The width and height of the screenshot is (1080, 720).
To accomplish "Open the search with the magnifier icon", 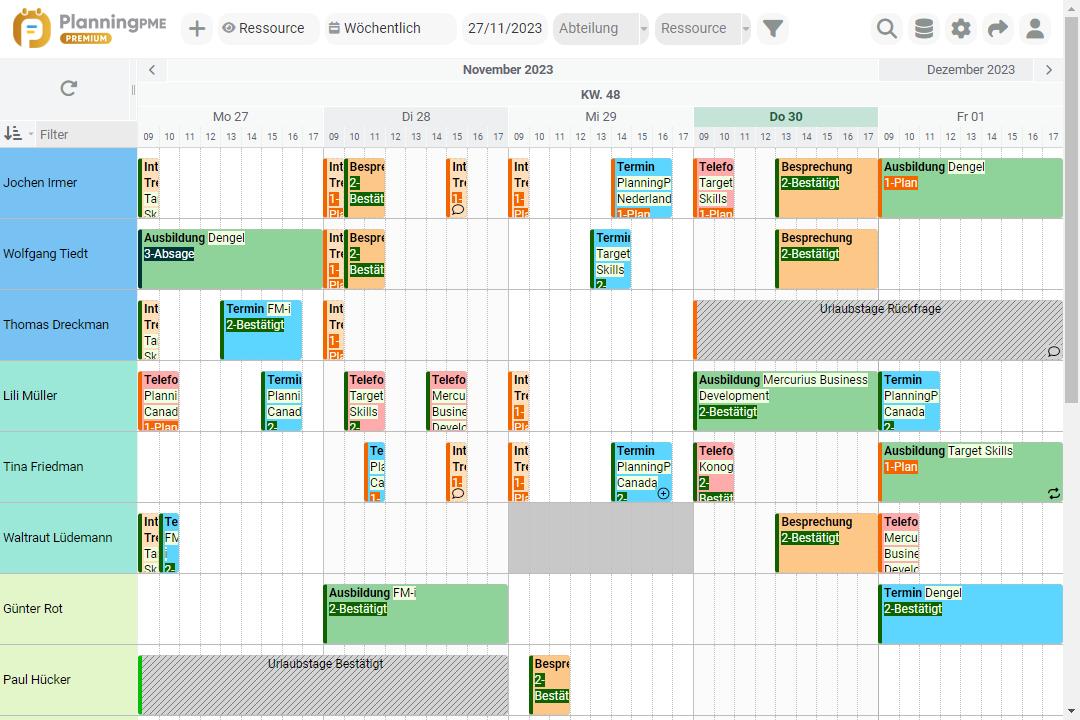I will point(886,28).
